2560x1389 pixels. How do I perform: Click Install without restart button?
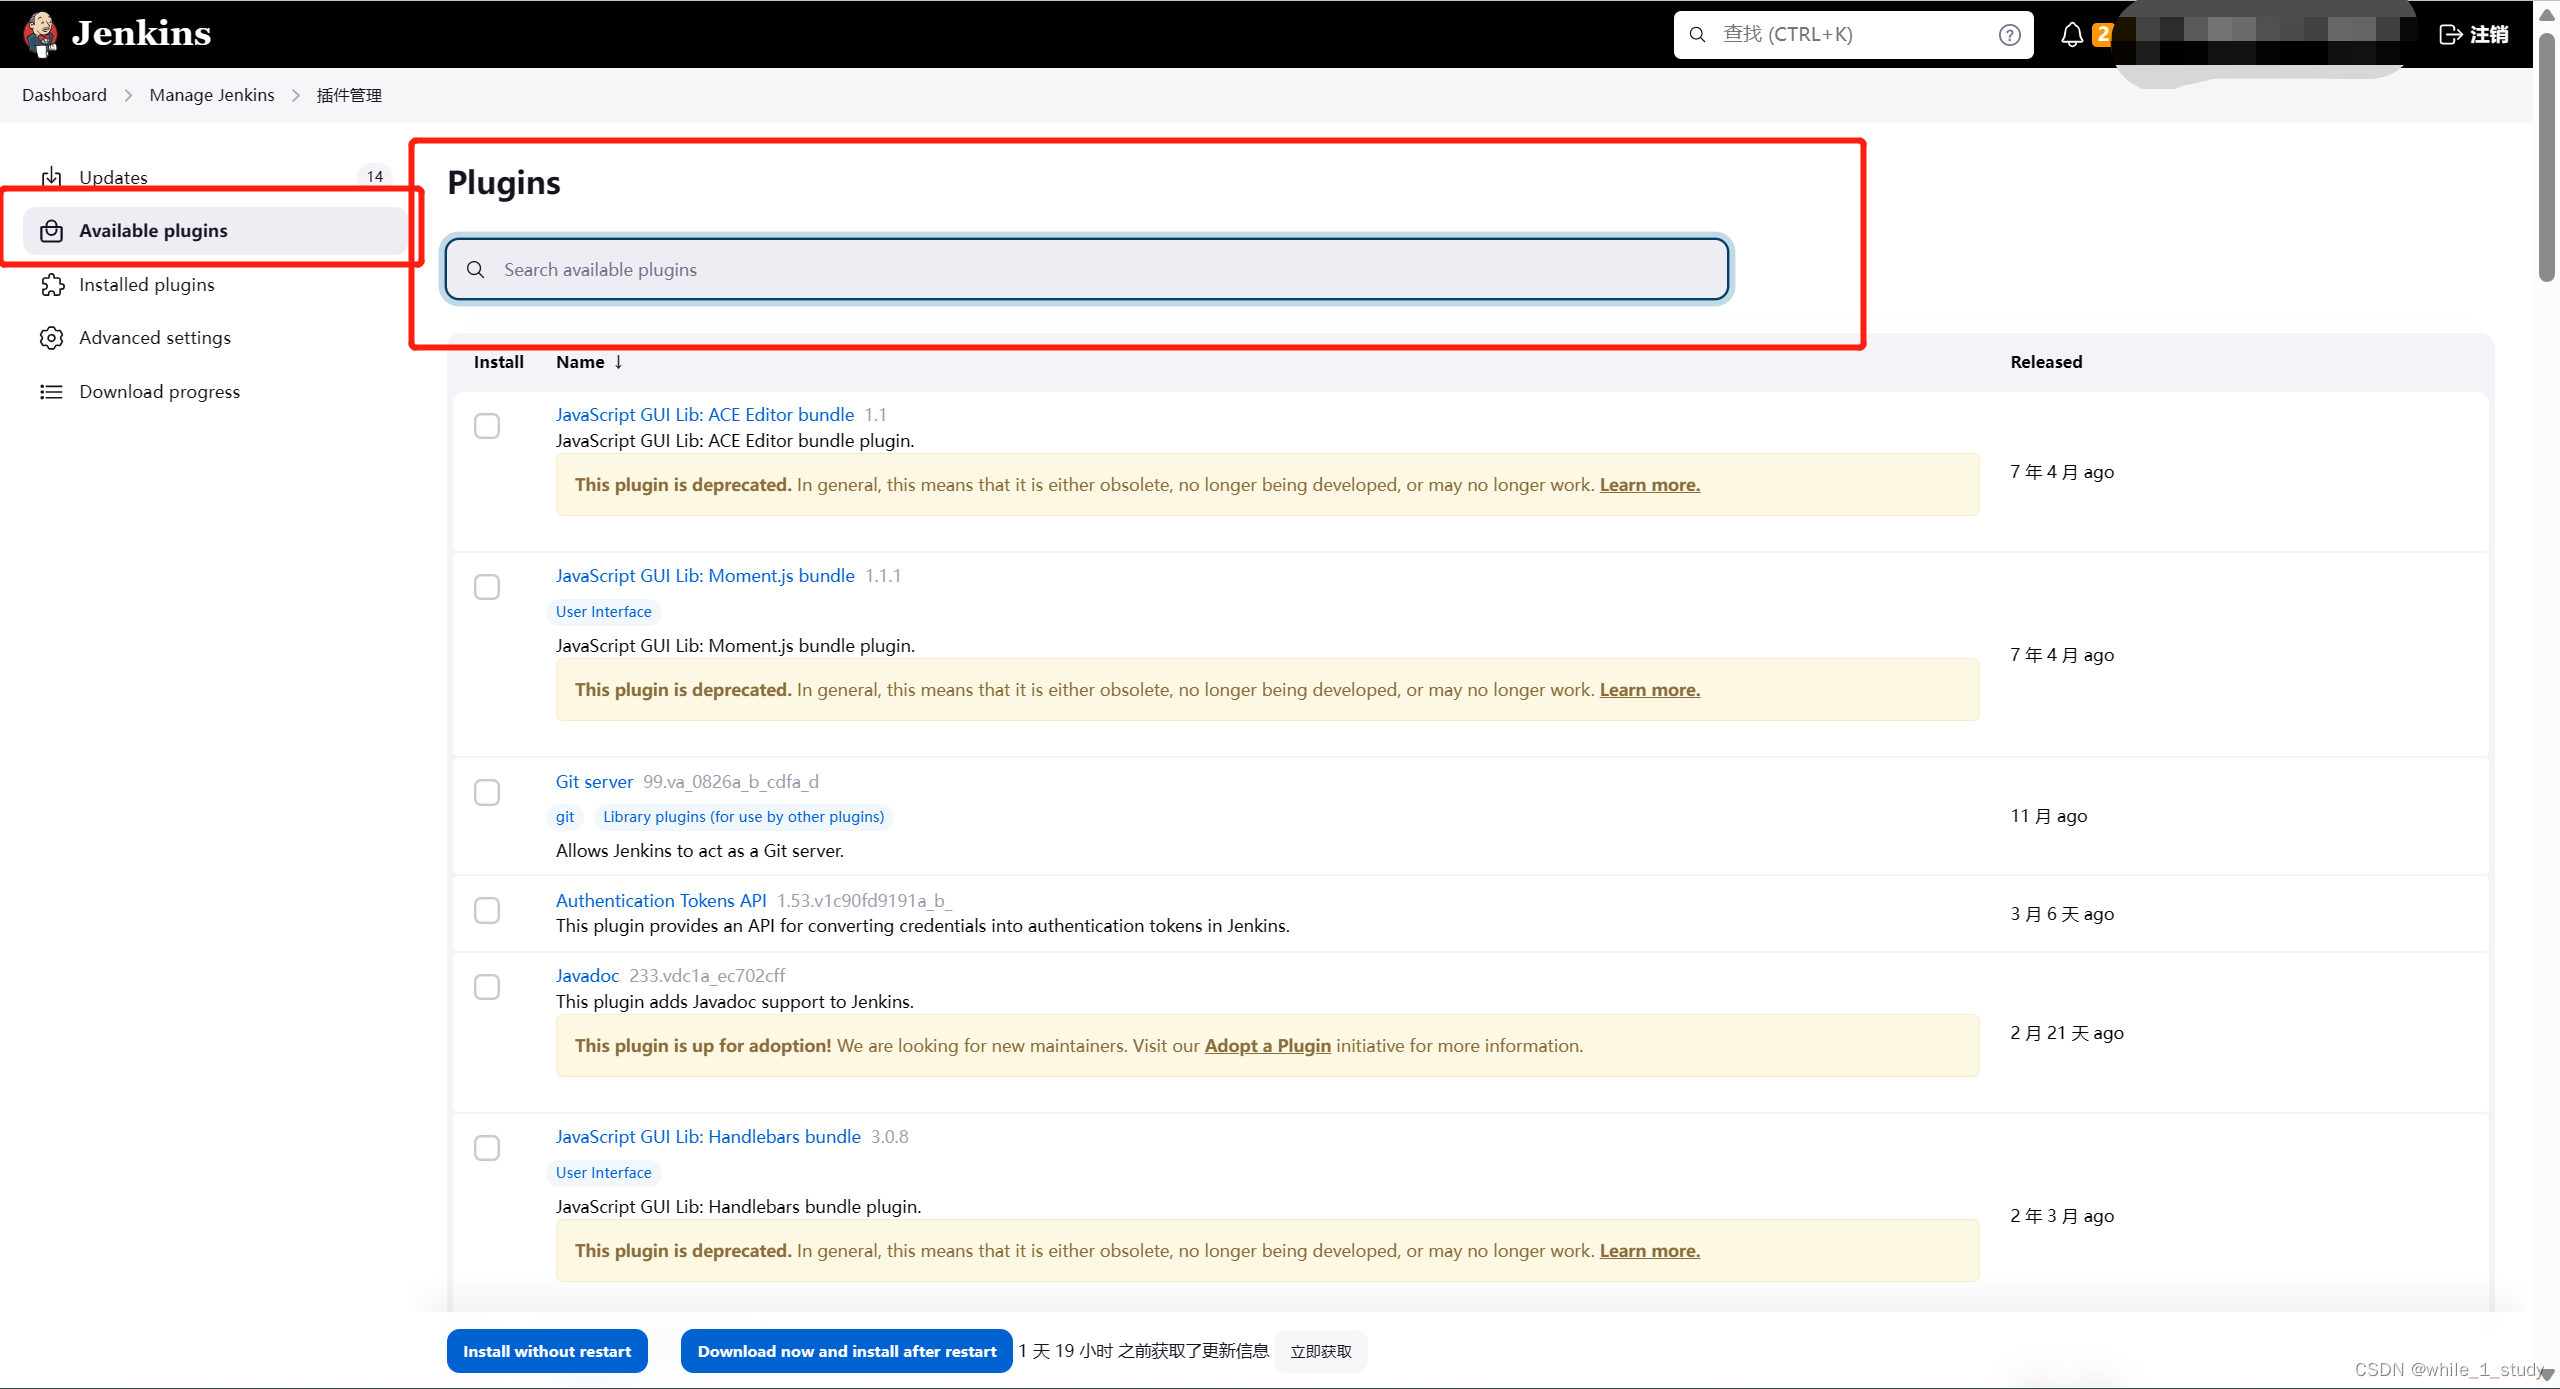[x=547, y=1351]
